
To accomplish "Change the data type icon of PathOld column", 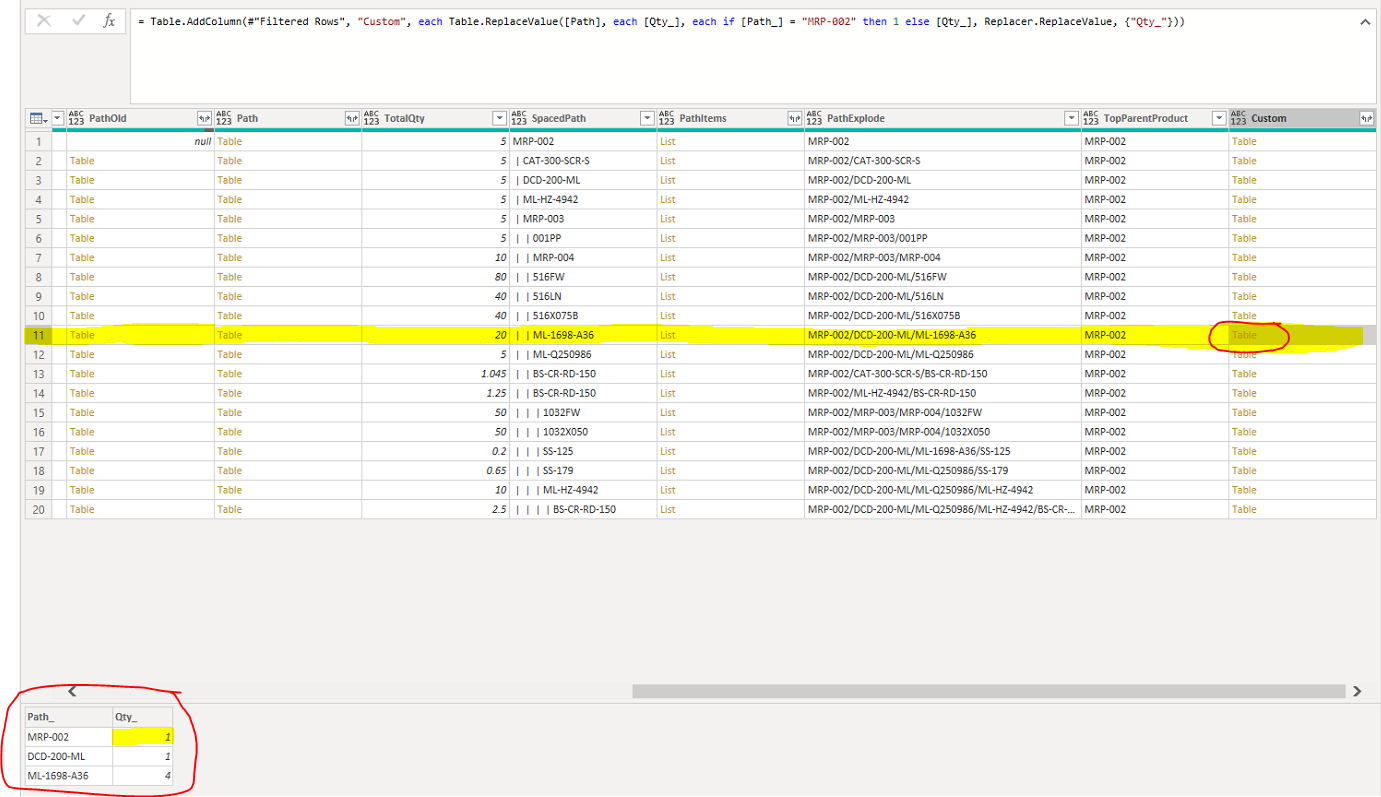I will pos(77,118).
